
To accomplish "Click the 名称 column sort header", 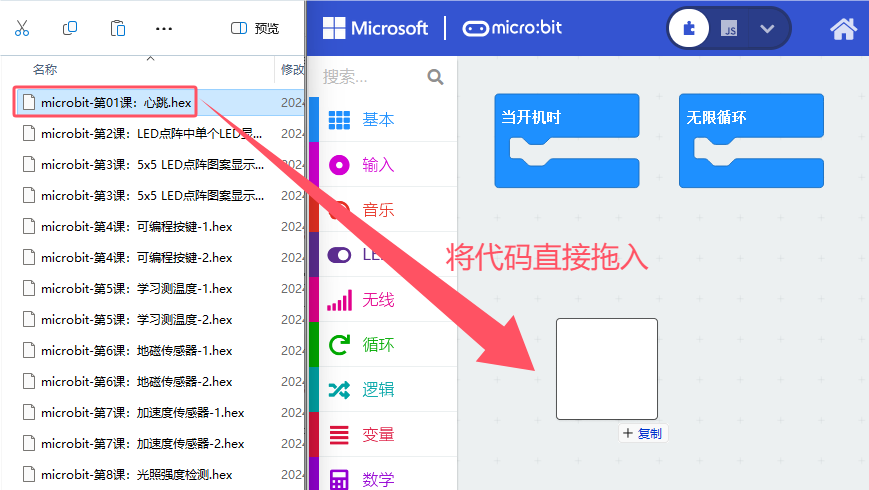I will click(45, 70).
